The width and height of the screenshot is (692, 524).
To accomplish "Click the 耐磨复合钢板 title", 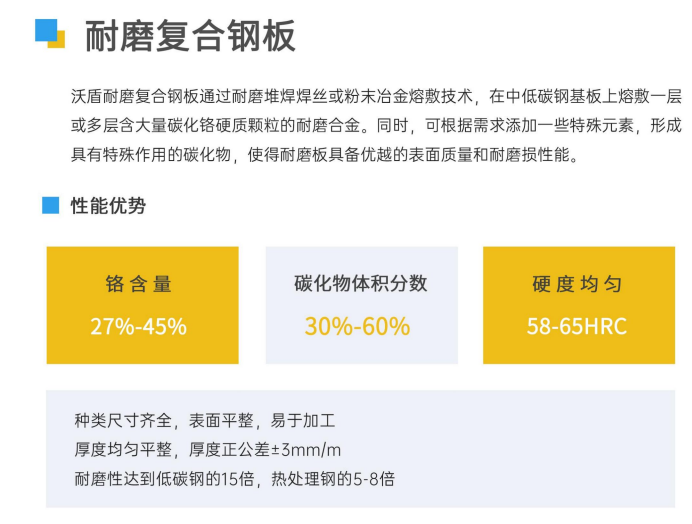I will [190, 36].
